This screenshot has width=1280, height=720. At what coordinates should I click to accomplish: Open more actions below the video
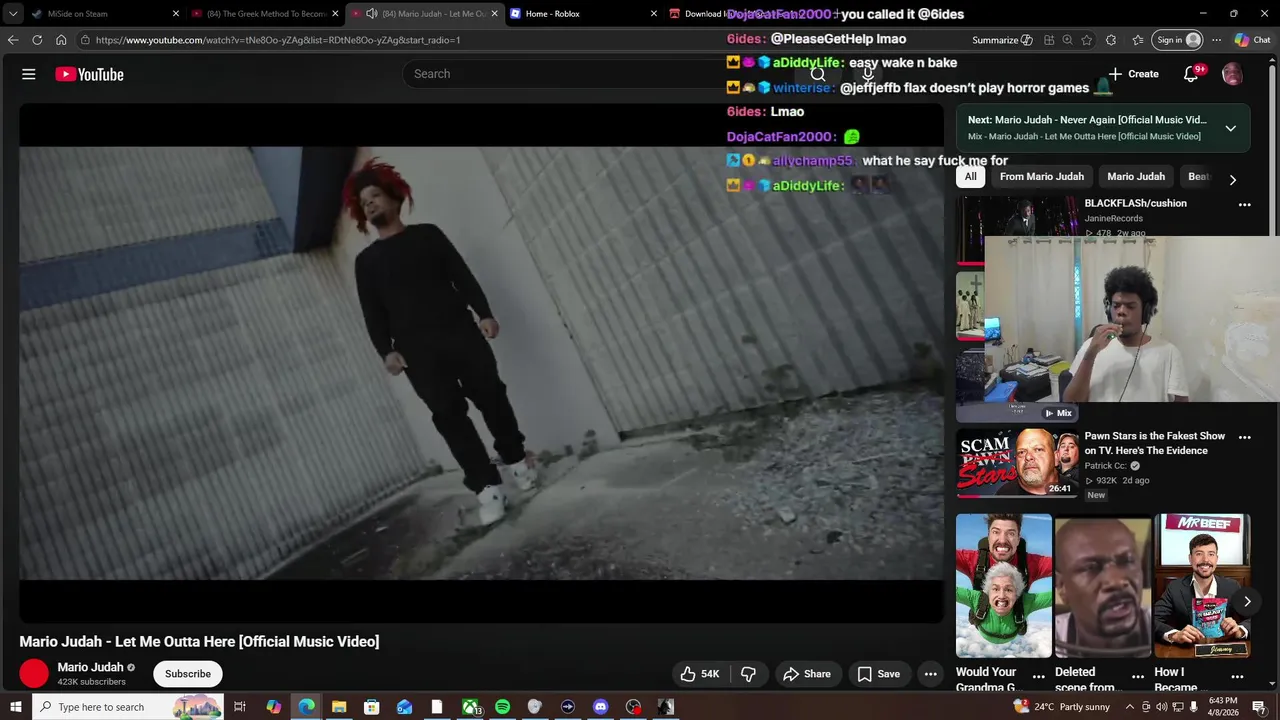930,674
